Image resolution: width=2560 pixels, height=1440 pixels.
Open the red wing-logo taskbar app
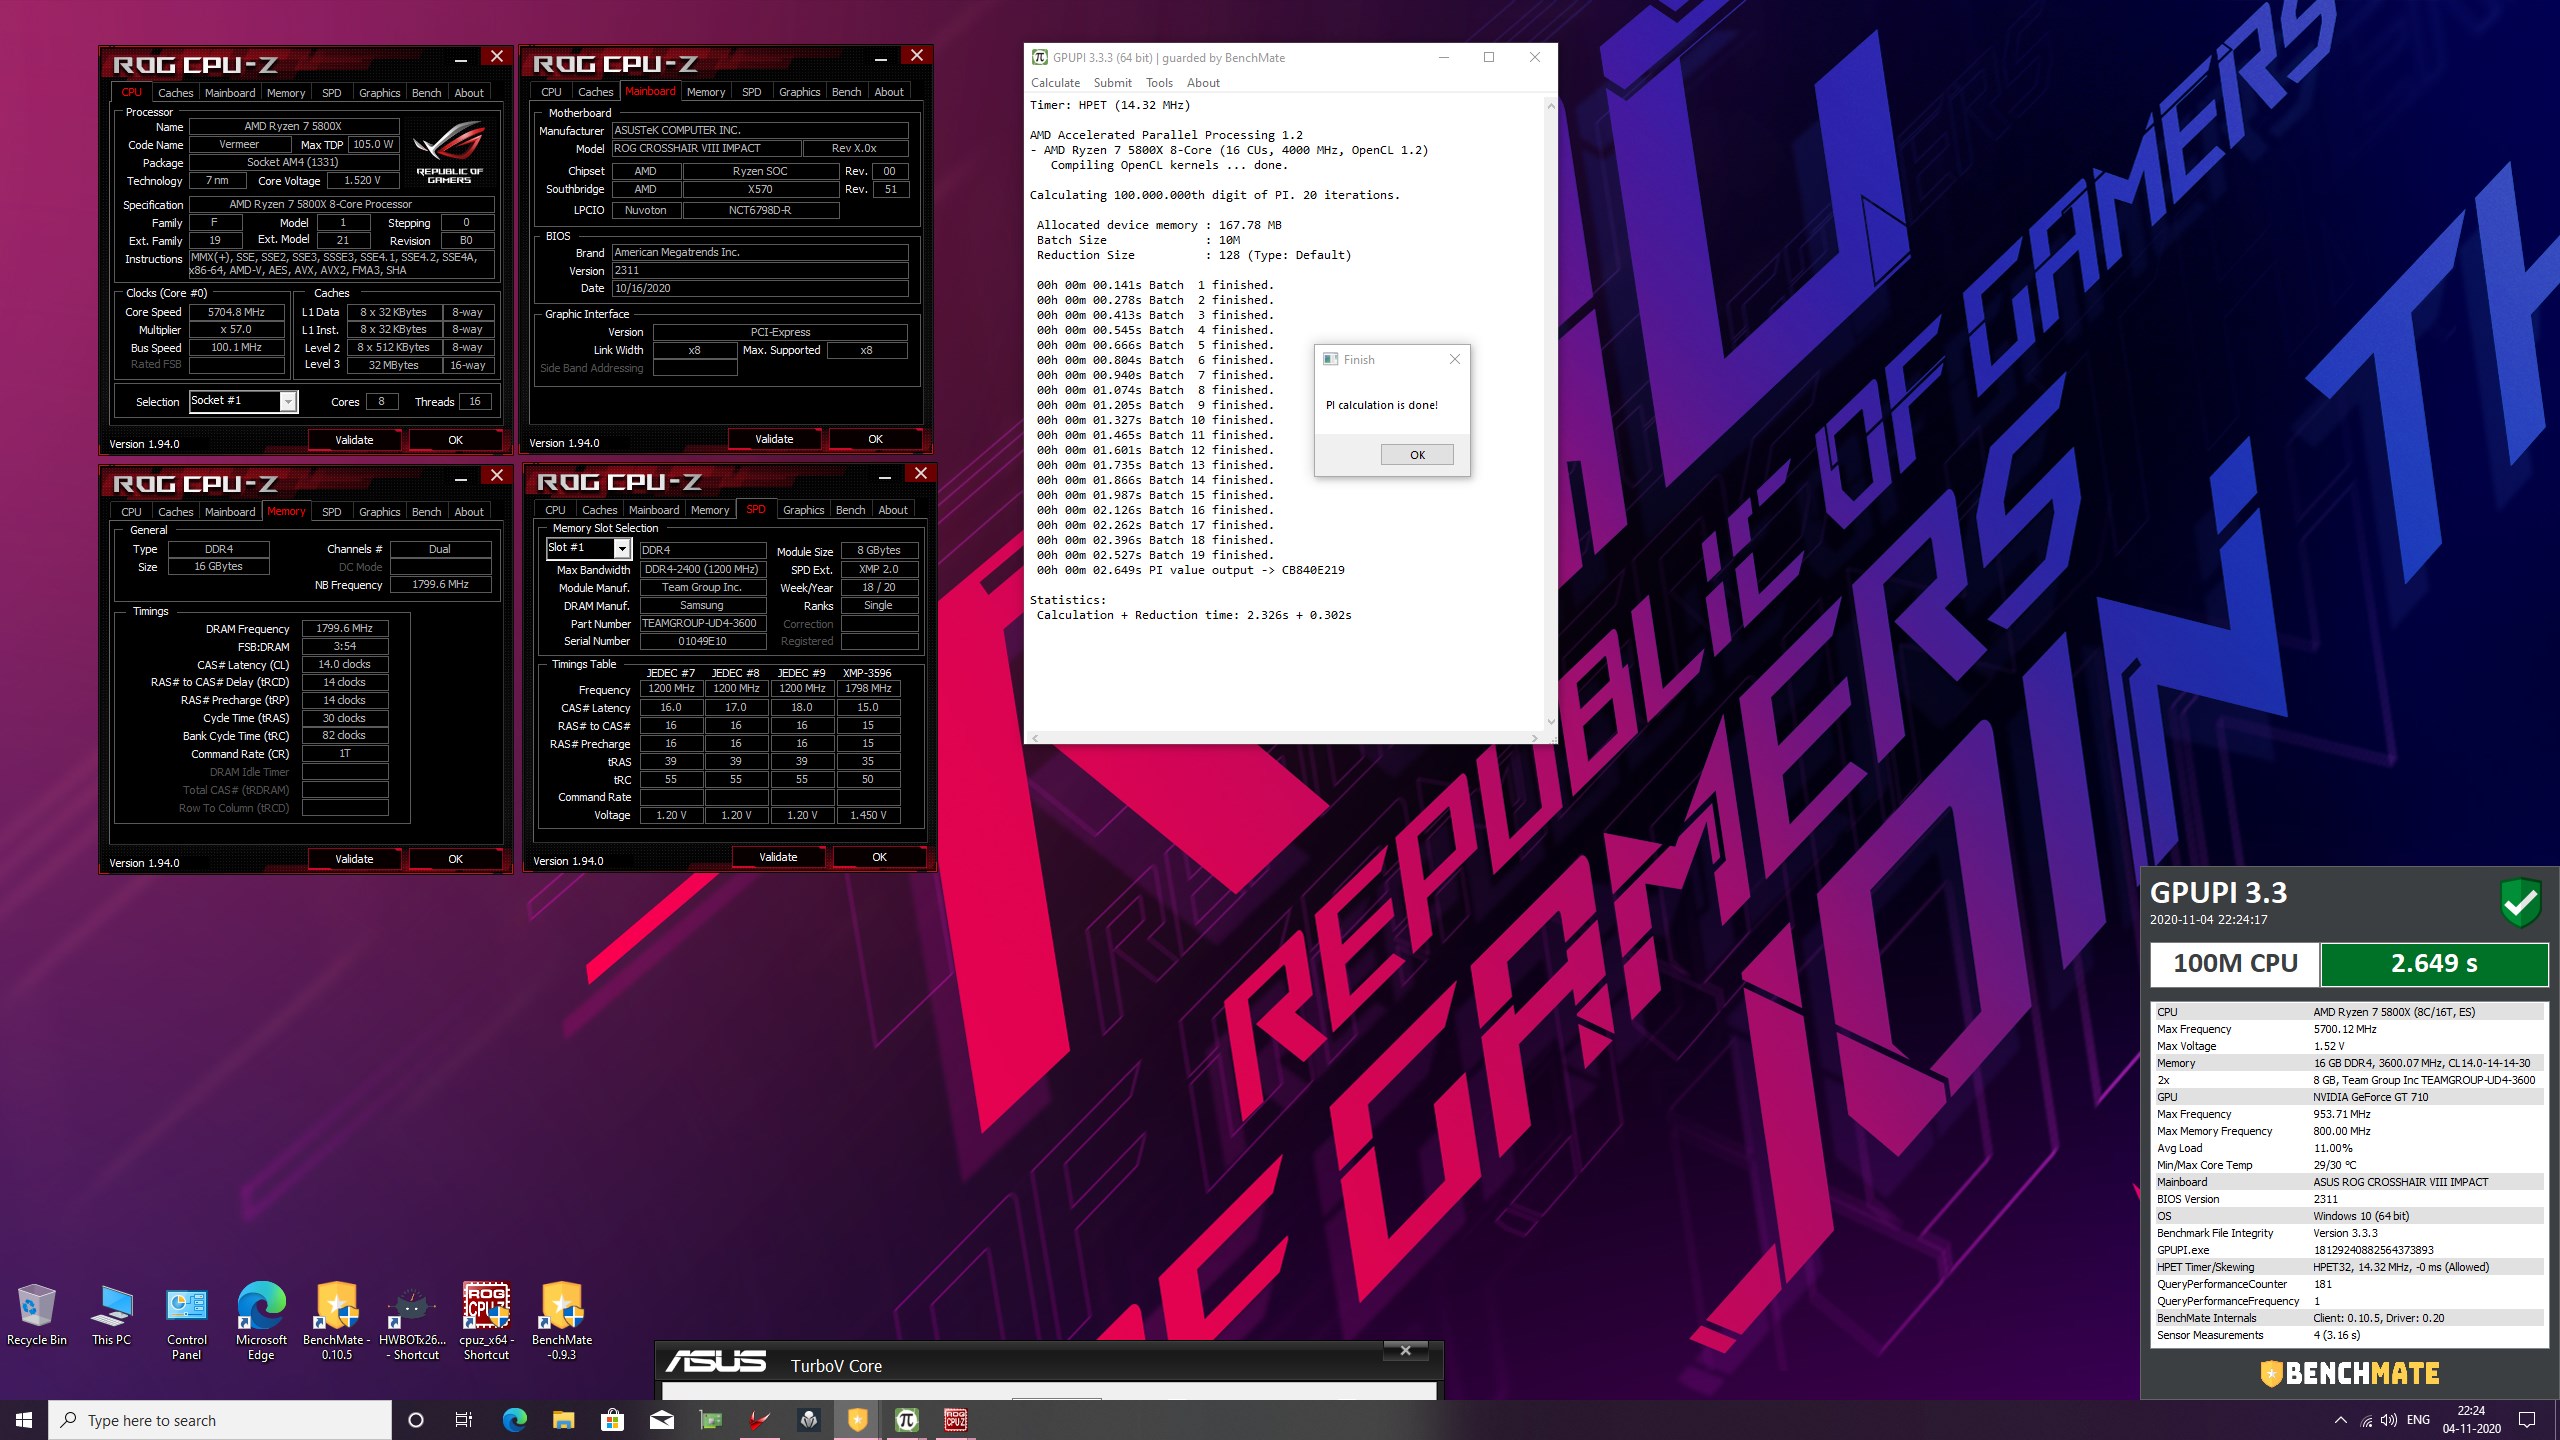(x=759, y=1420)
